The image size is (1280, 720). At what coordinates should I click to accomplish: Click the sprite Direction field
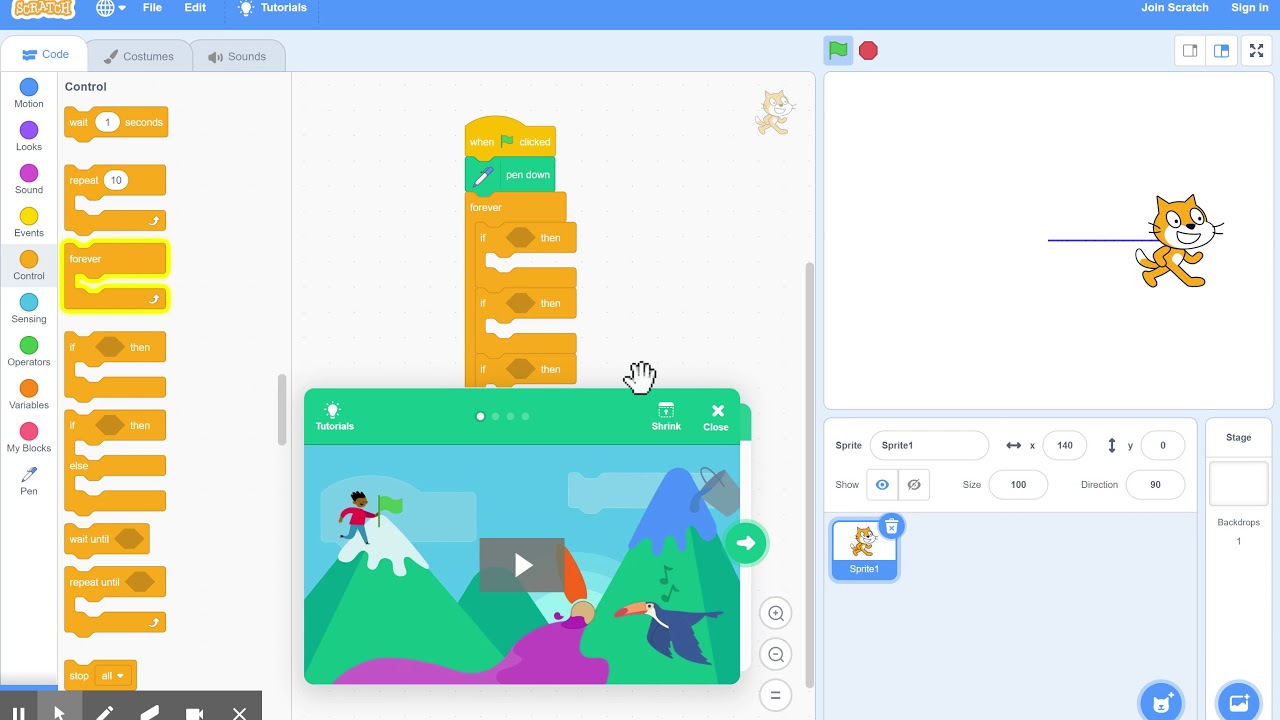(x=1155, y=484)
